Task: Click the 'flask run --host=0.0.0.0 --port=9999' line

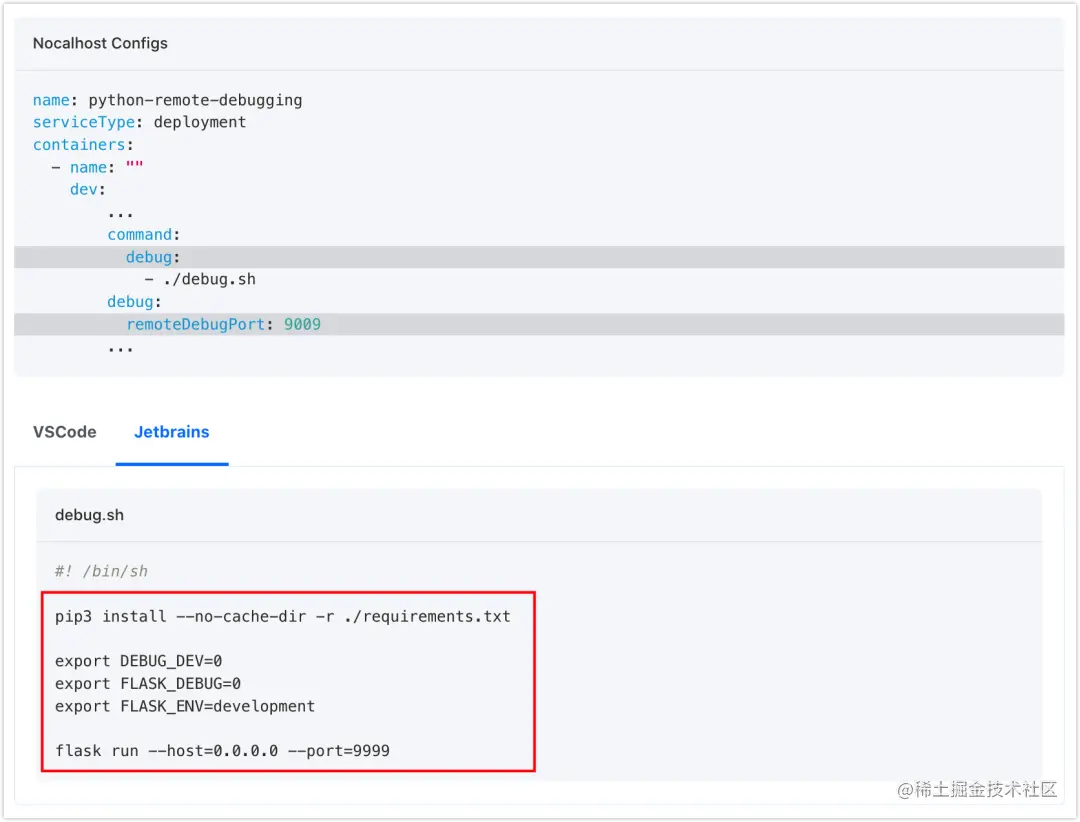Action: 222,751
